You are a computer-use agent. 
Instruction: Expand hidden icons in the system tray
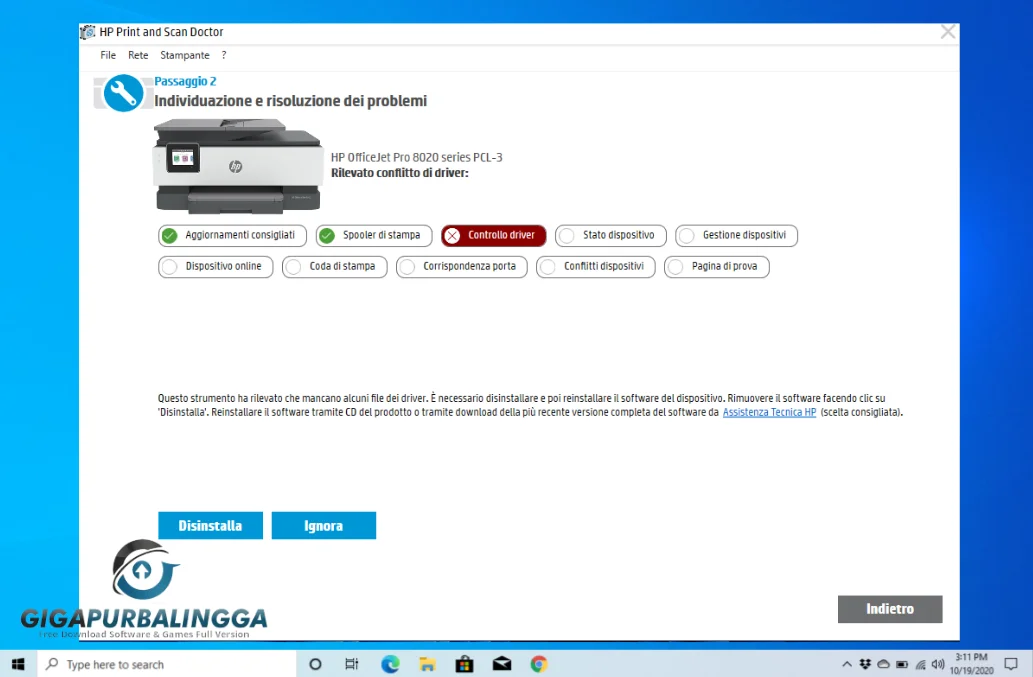click(x=847, y=663)
